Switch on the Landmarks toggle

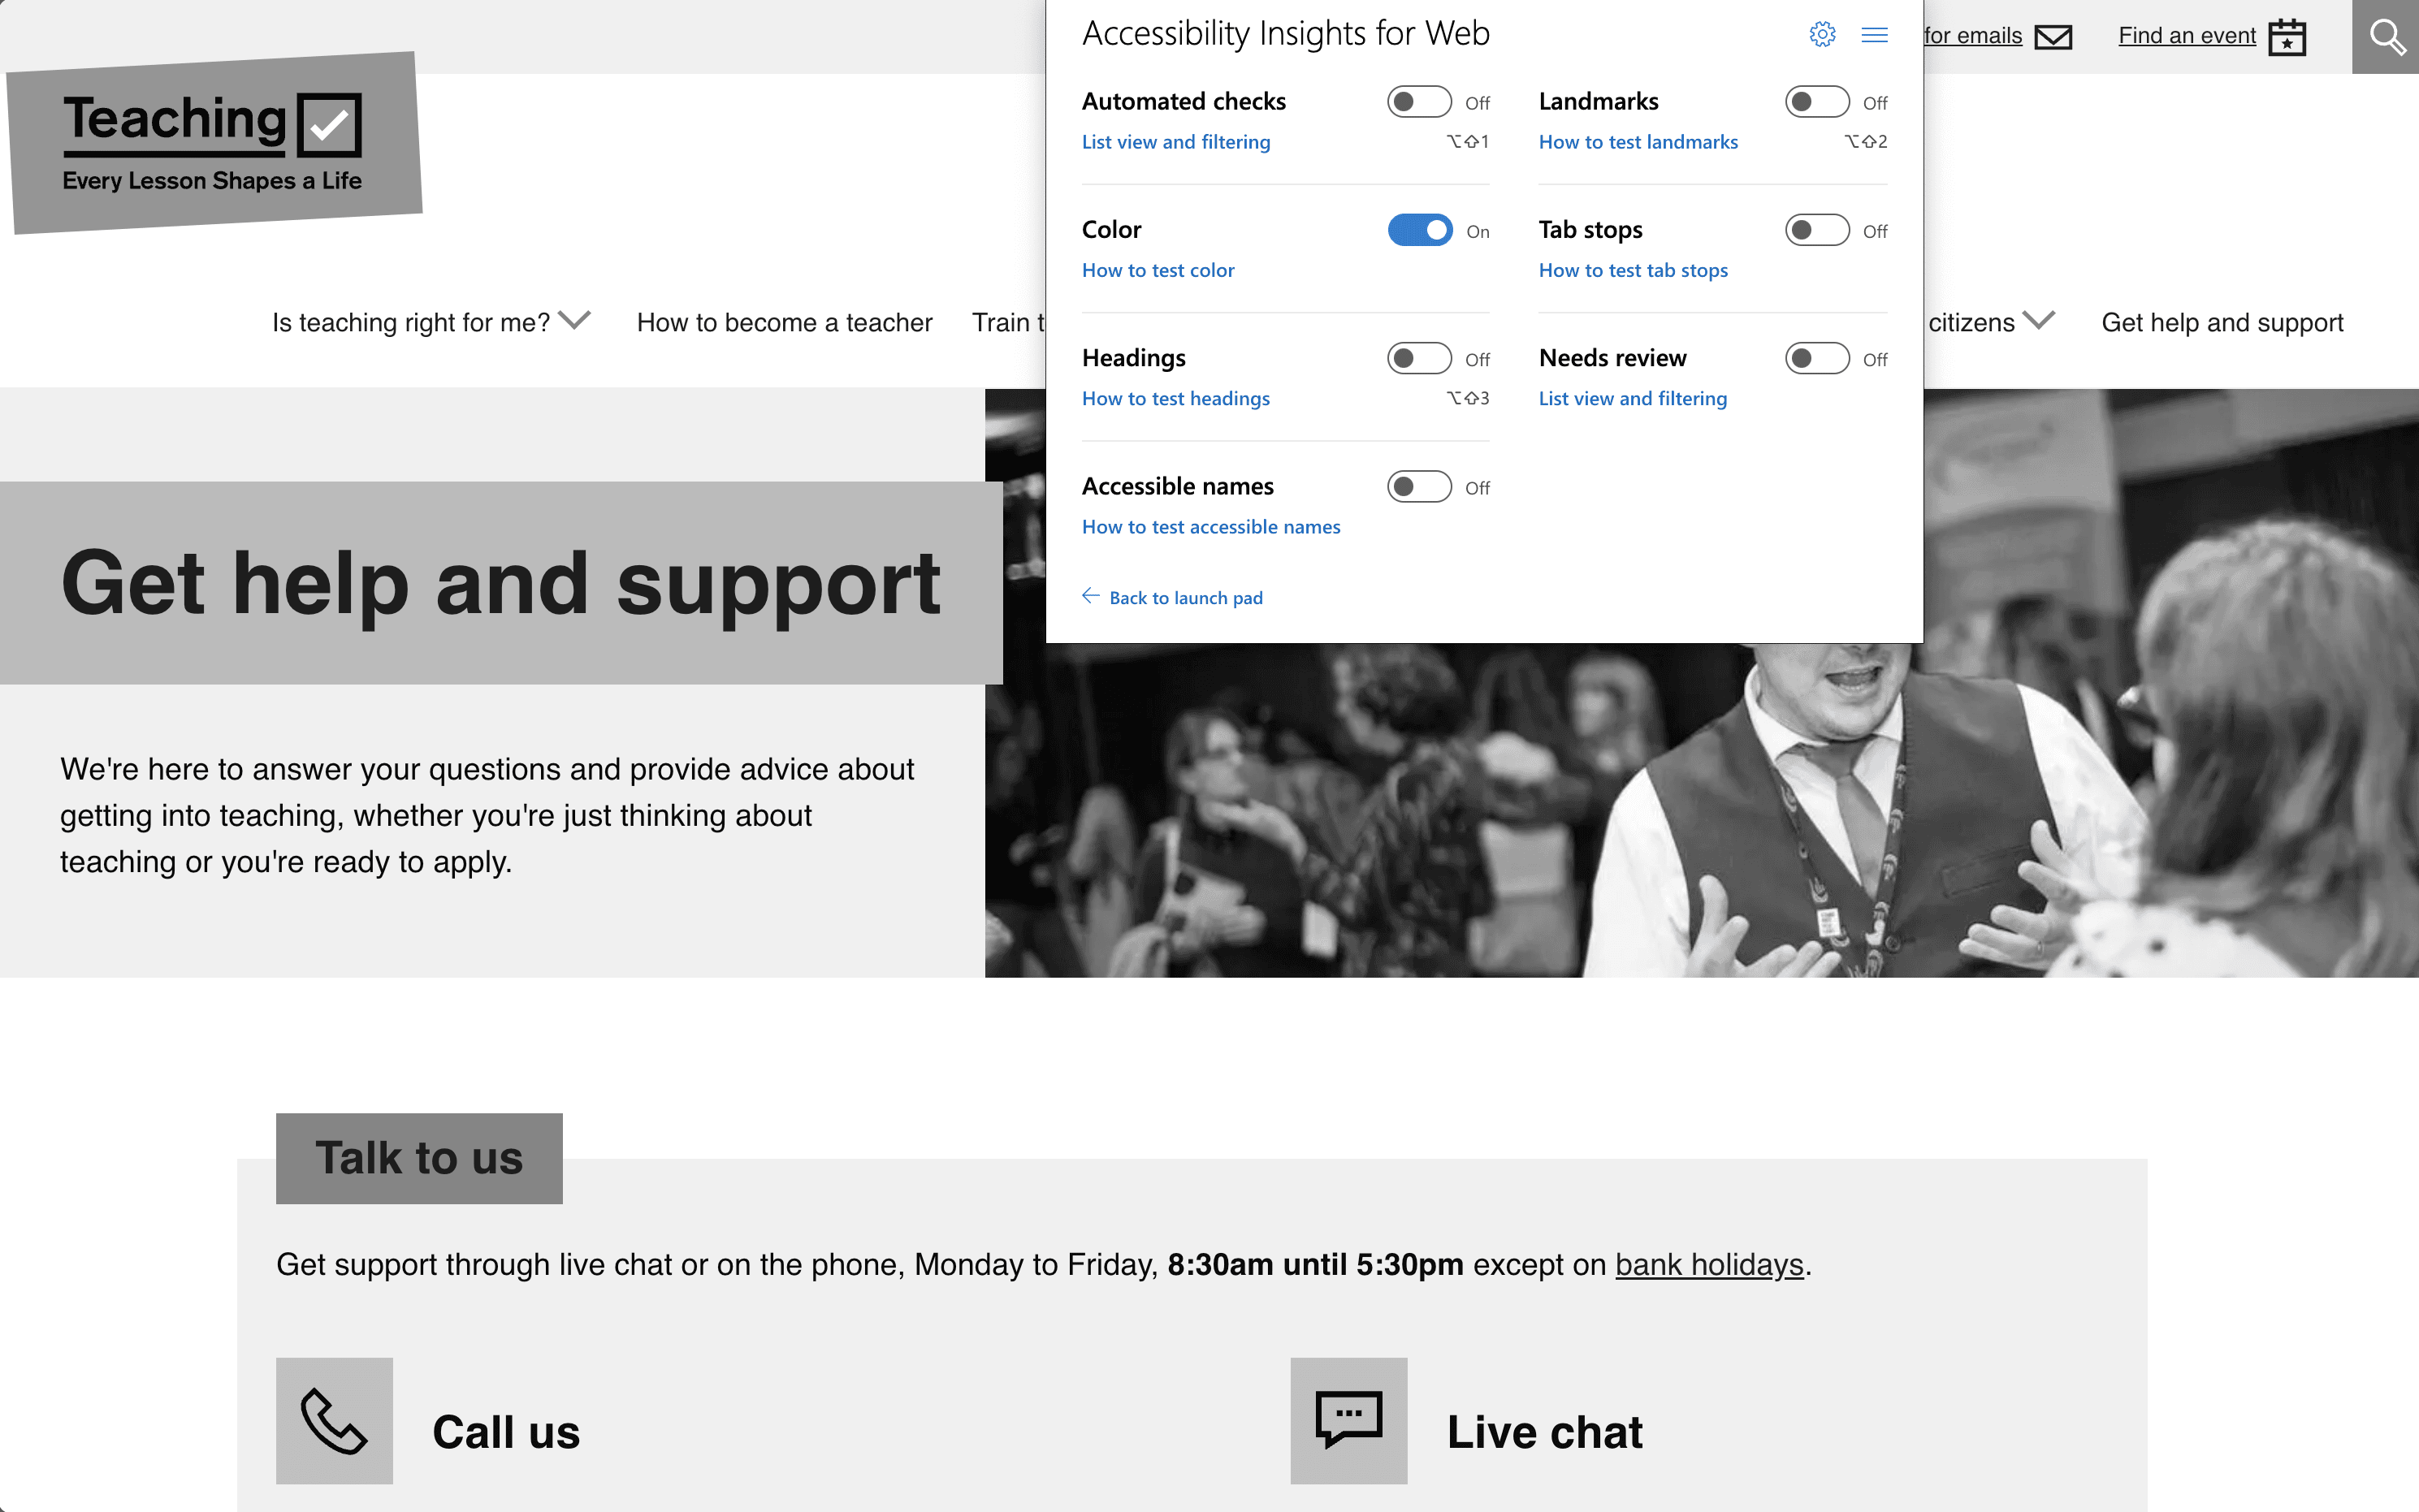point(1817,102)
